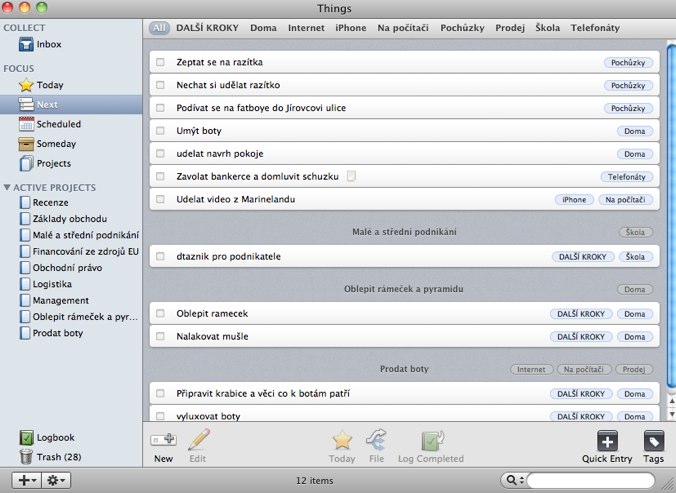Image resolution: width=676 pixels, height=493 pixels.
Task: Show the Tags bar button
Action: (654, 441)
